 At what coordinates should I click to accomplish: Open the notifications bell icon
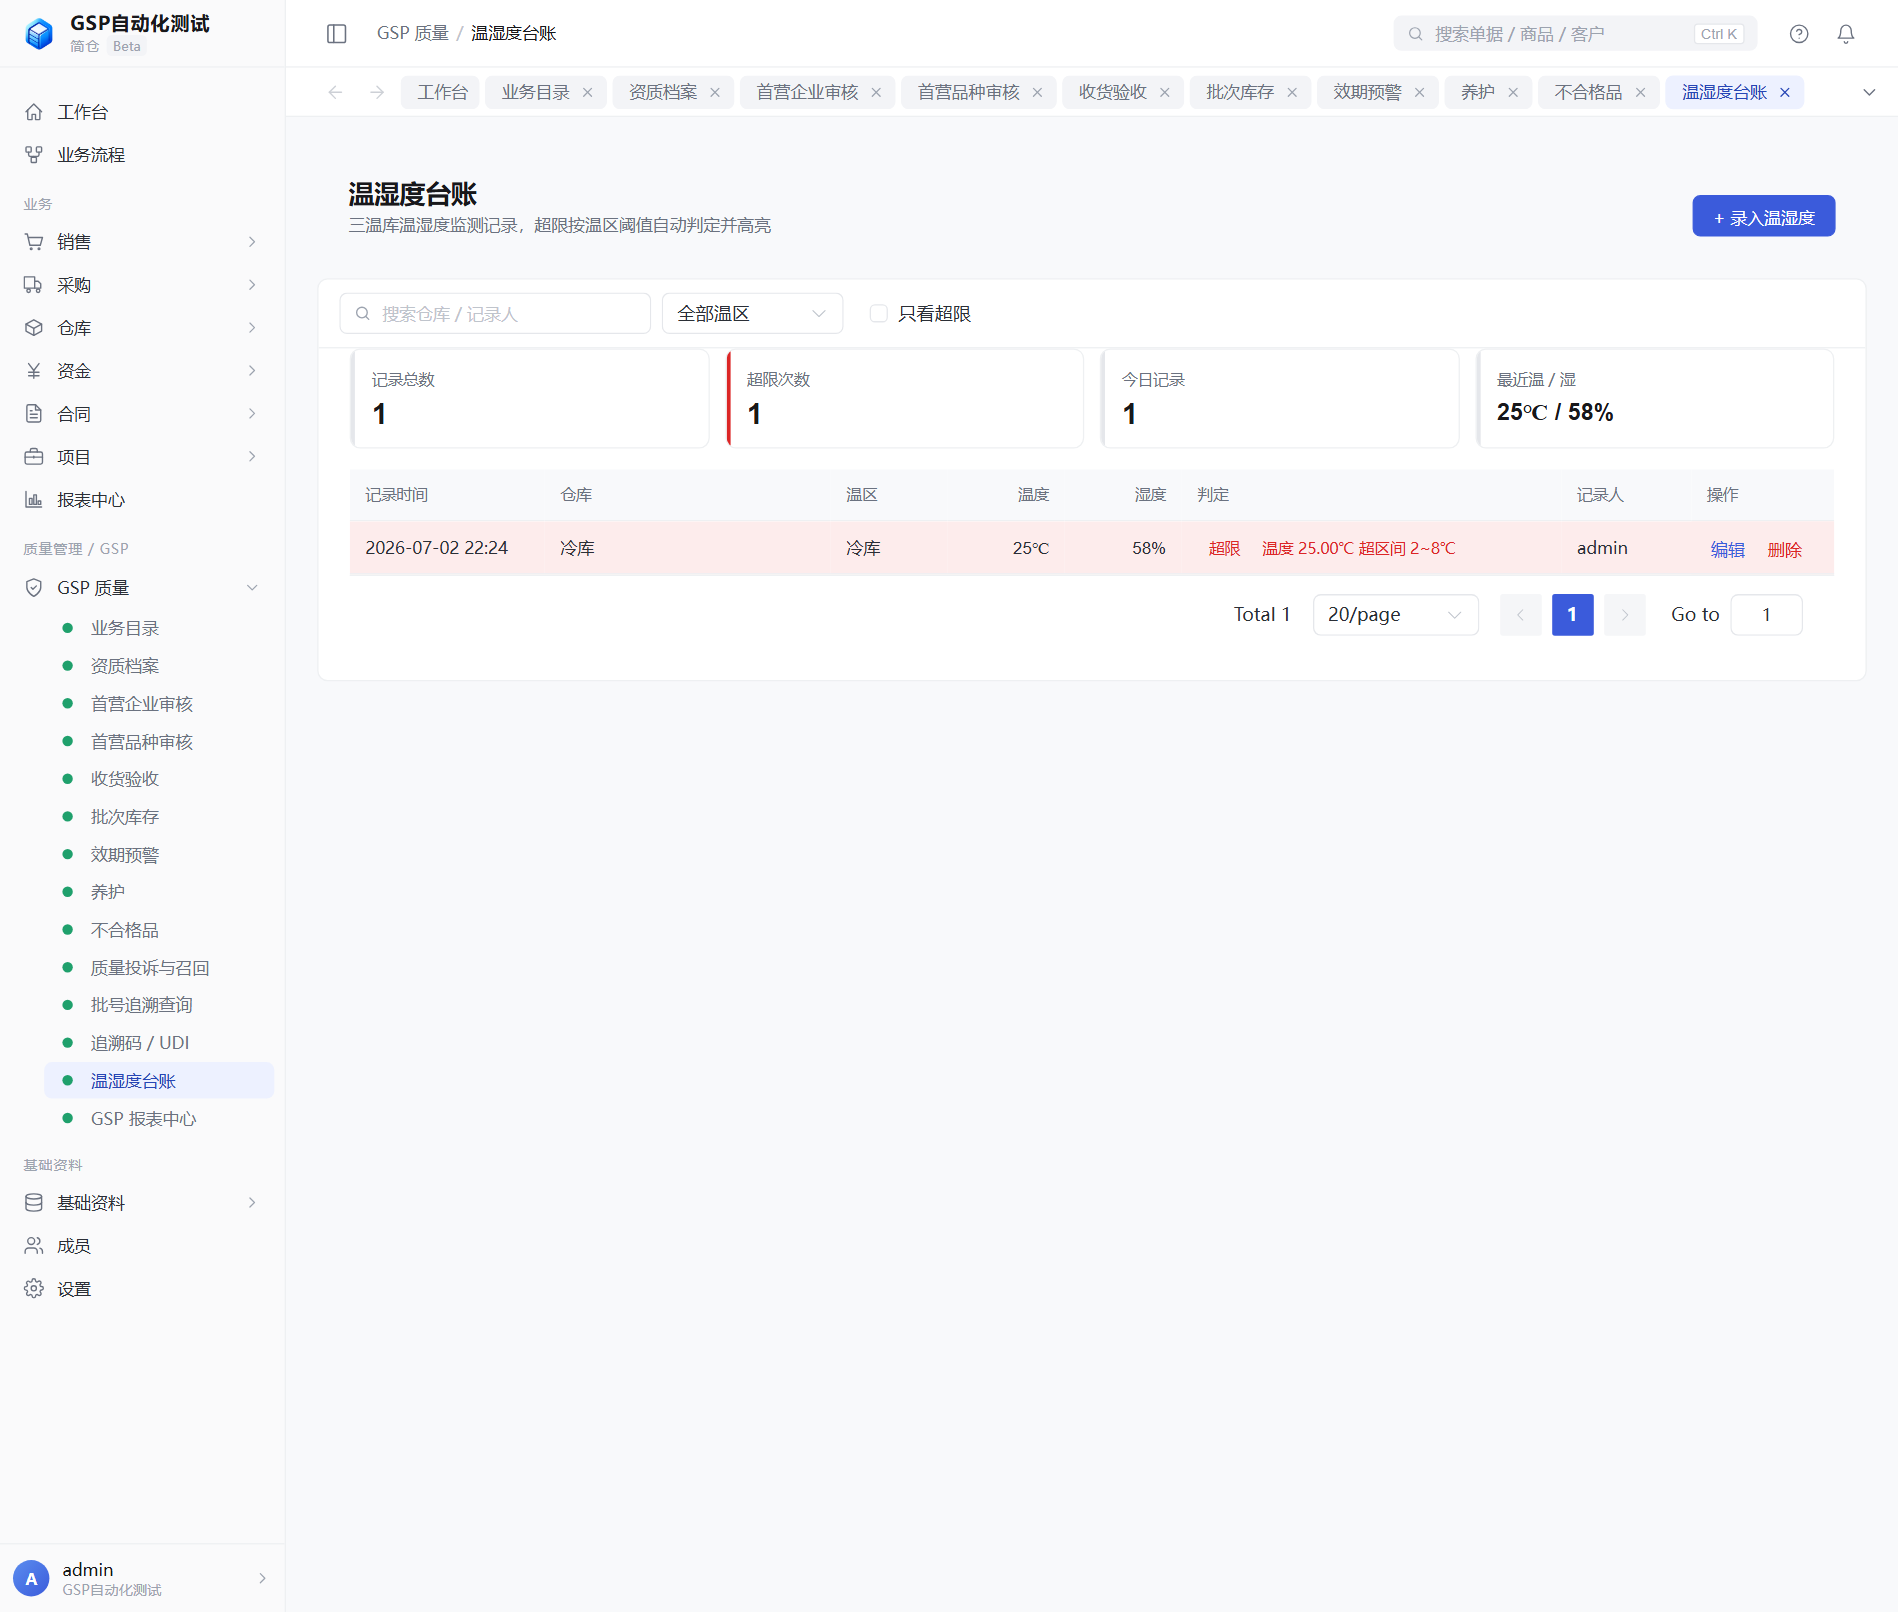1846,34
